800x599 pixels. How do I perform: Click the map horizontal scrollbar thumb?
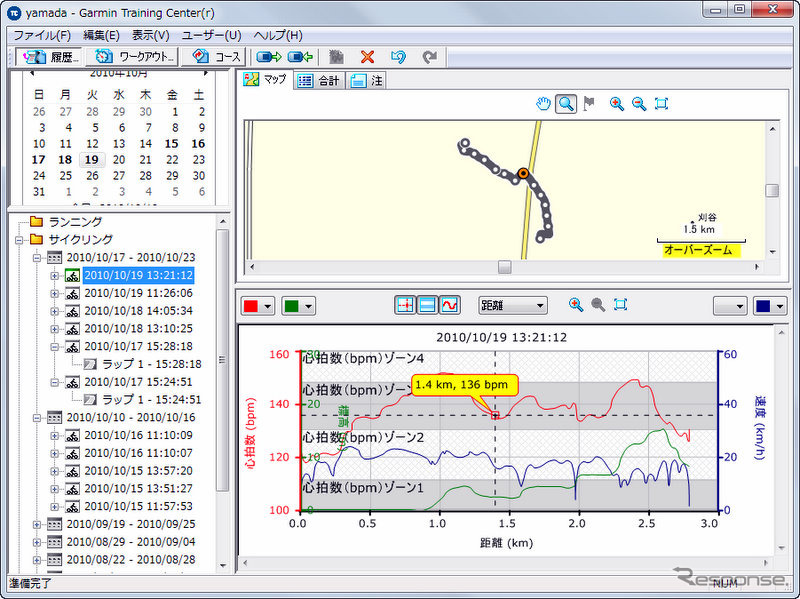pyautogui.click(x=505, y=267)
